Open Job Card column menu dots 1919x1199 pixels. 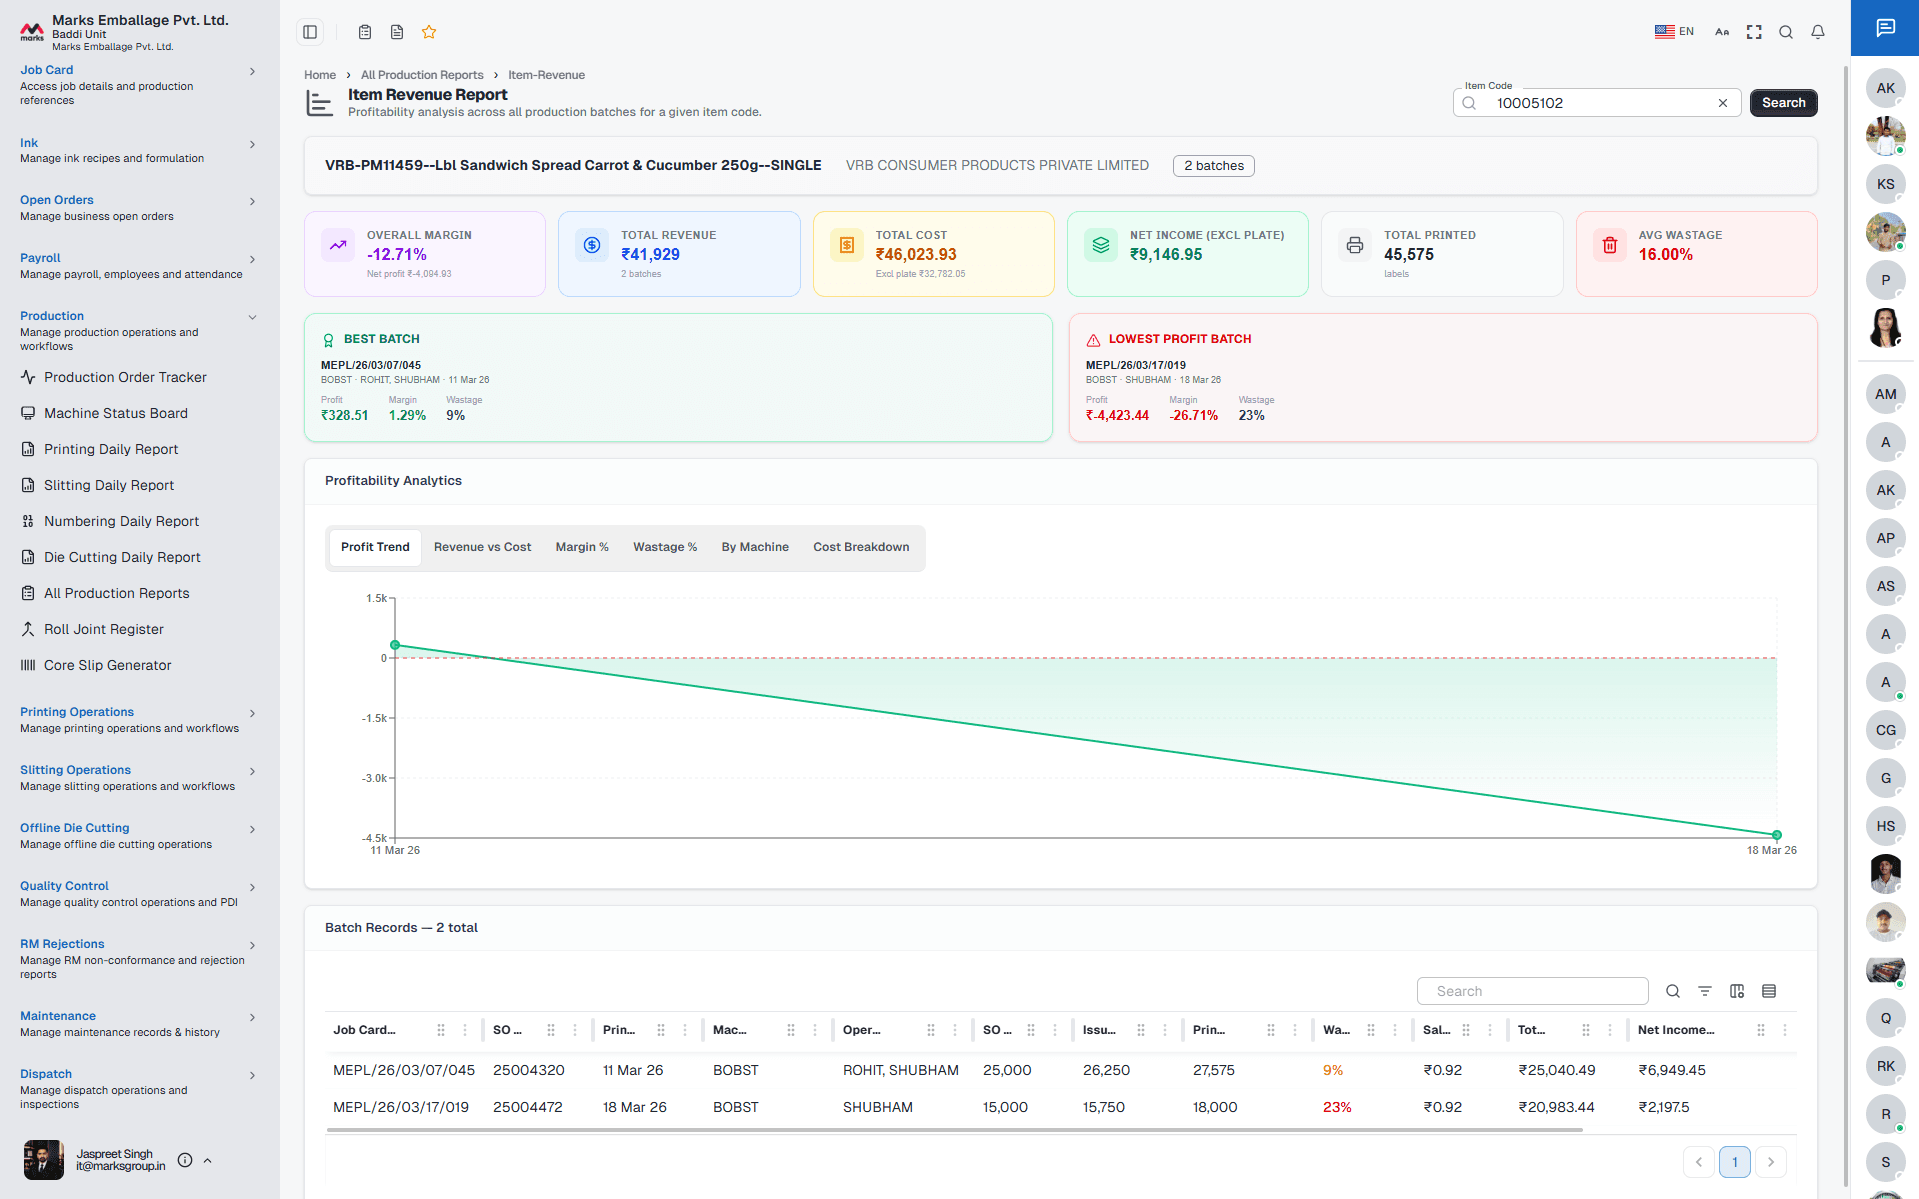(465, 1030)
